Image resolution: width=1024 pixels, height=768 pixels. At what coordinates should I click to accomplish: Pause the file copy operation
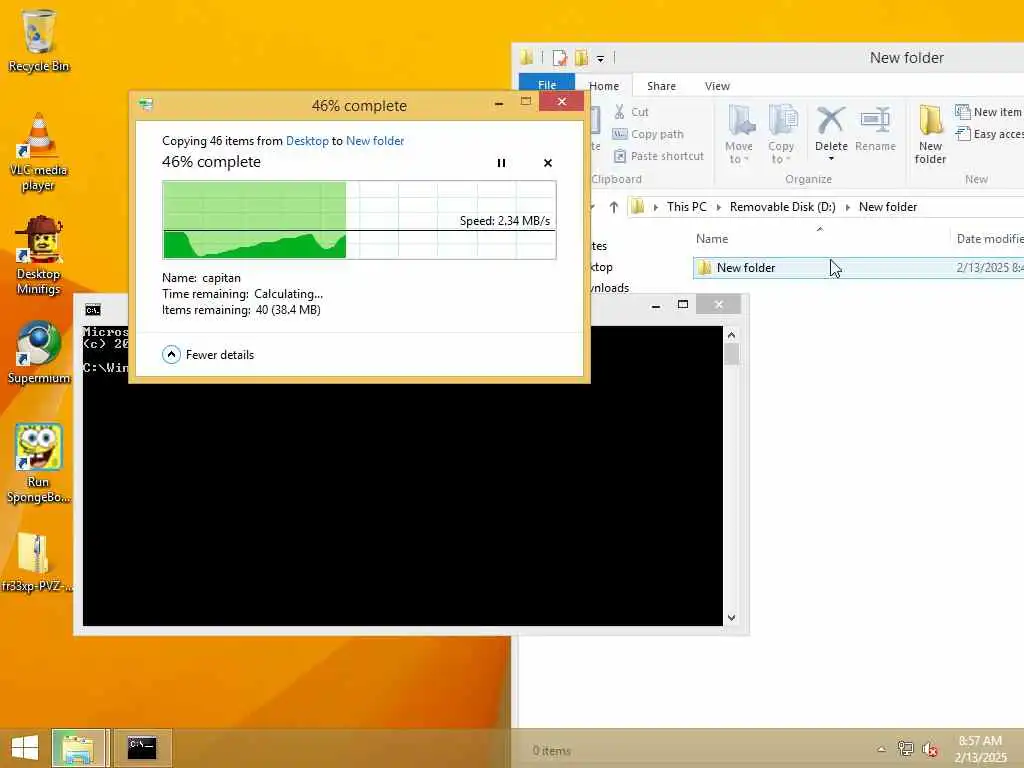click(x=501, y=163)
